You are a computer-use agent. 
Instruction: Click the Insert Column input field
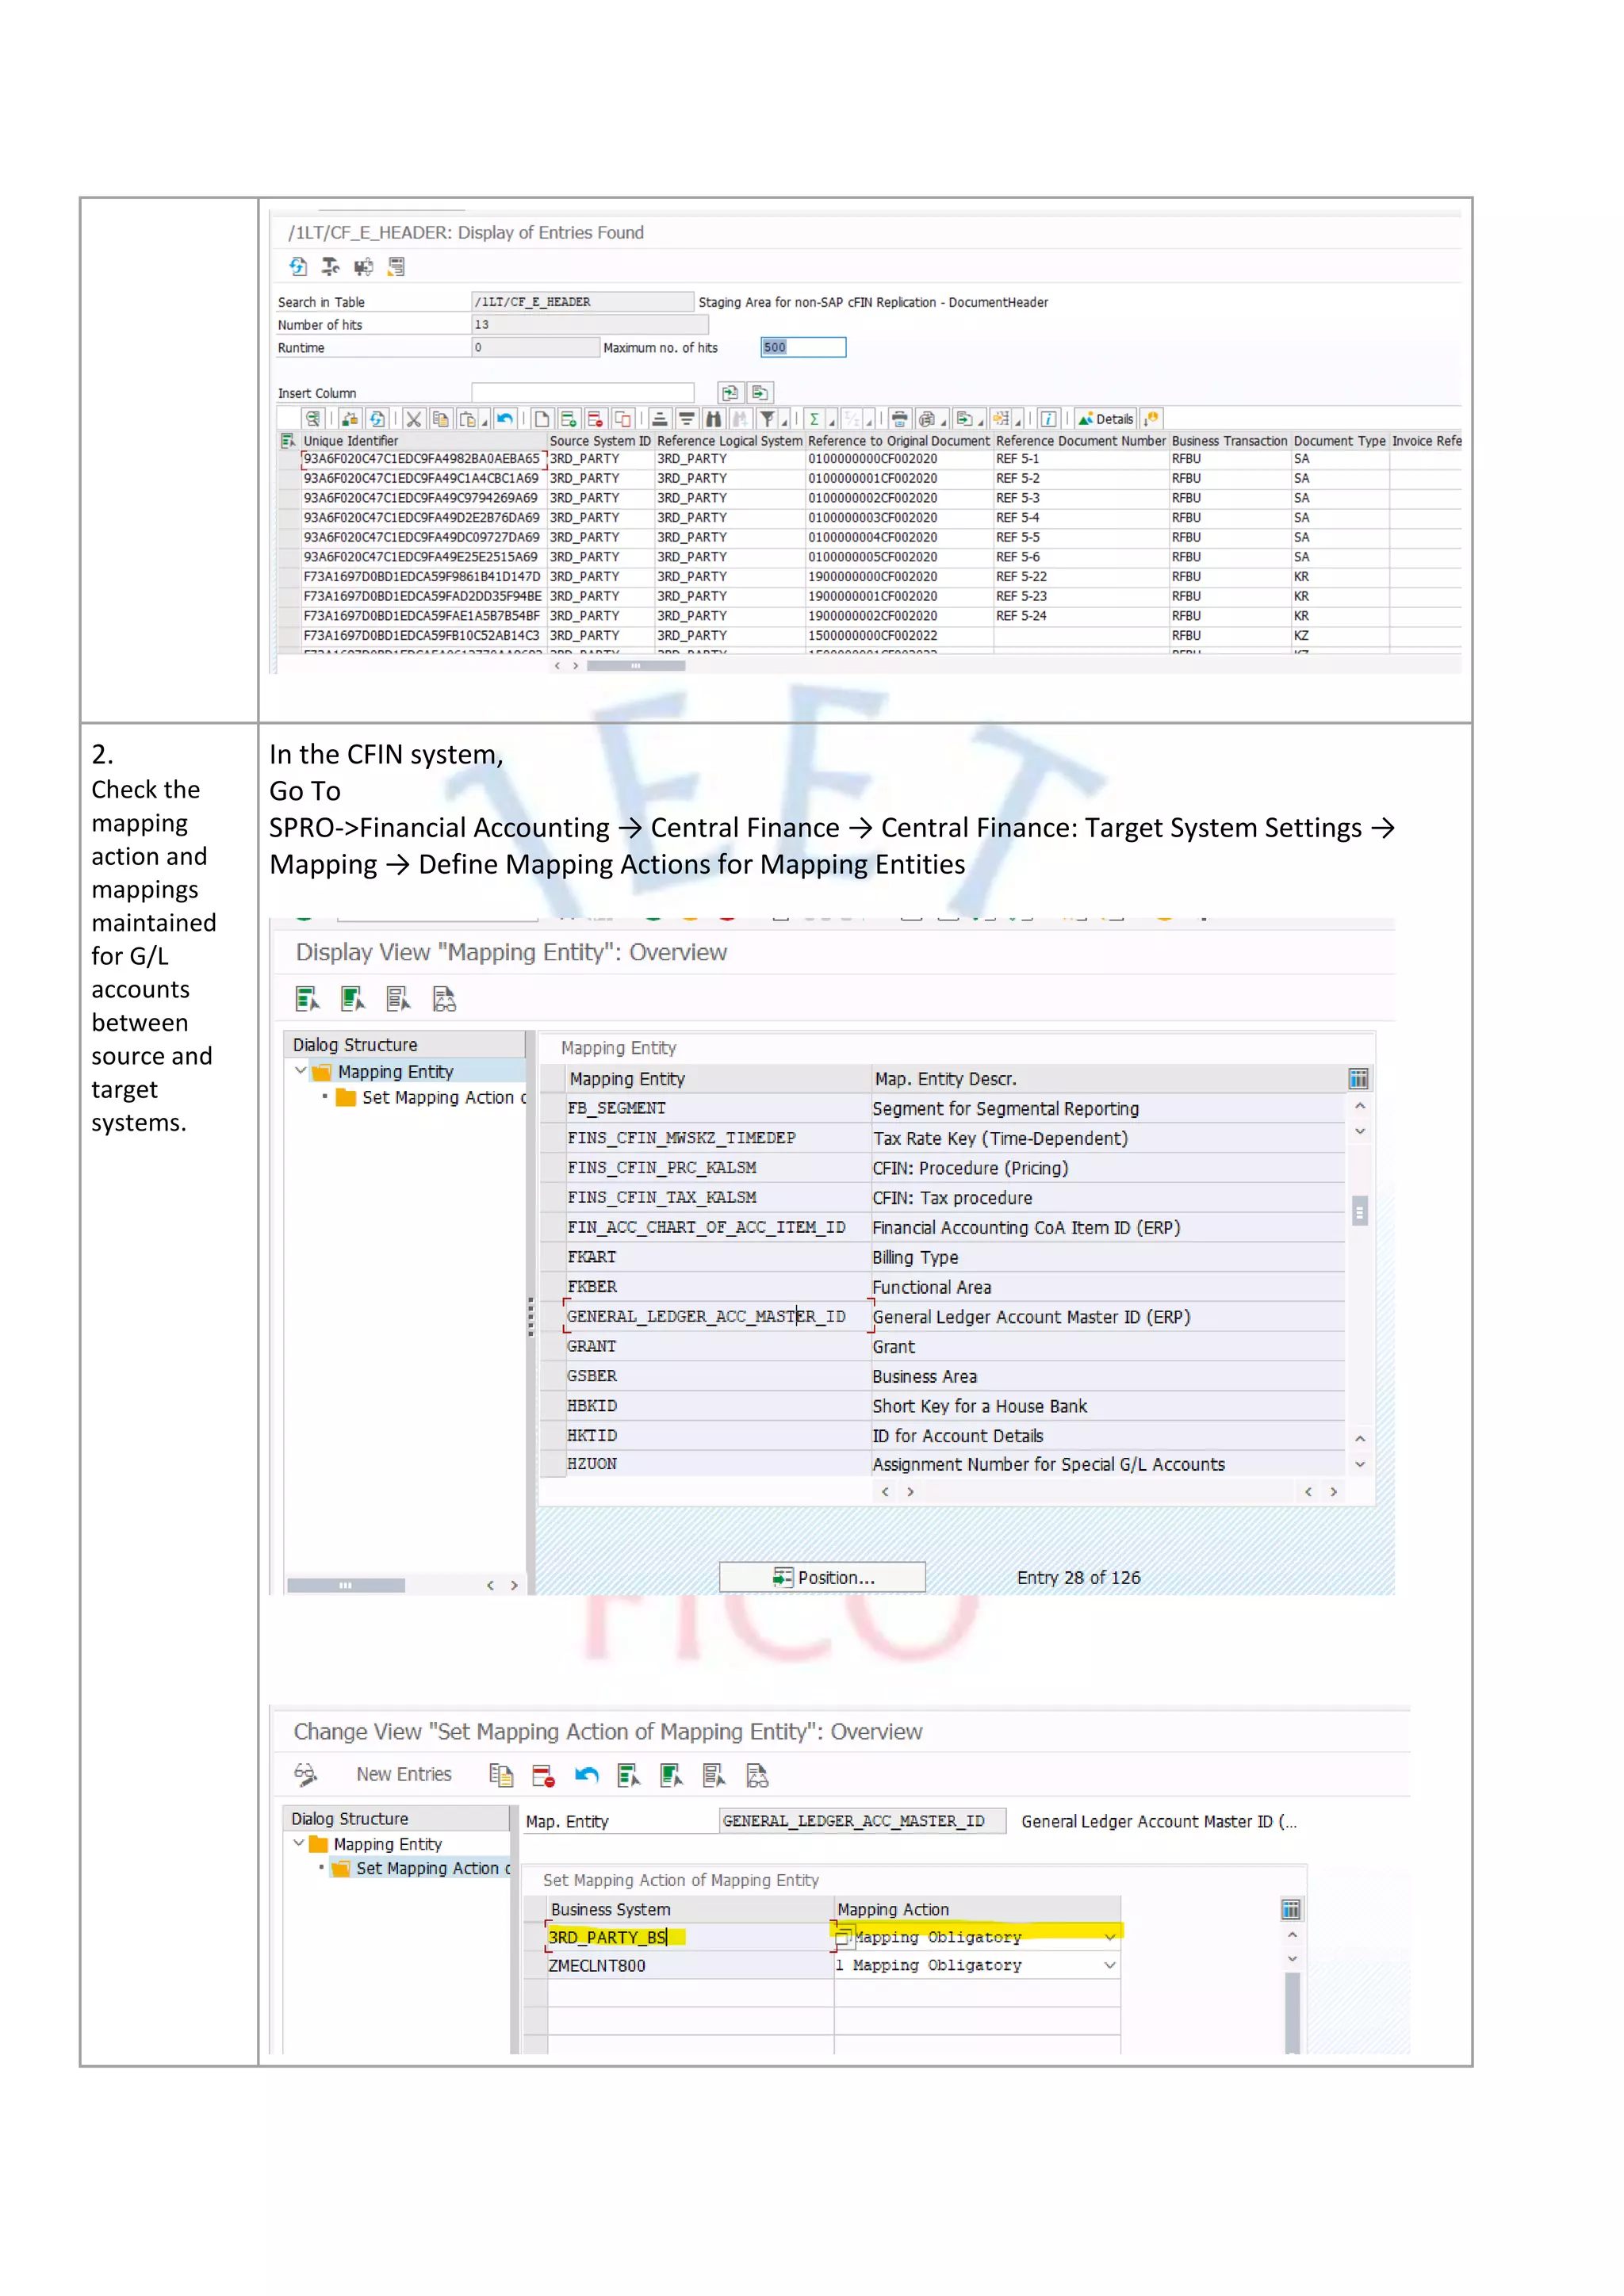point(583,393)
